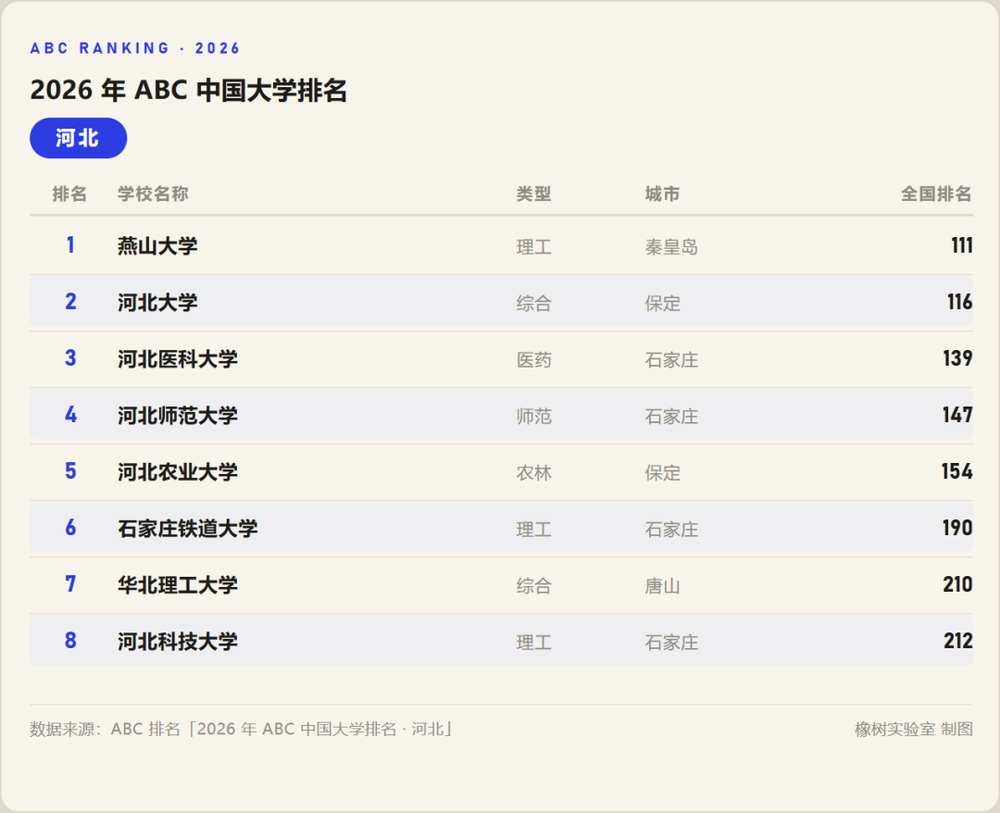Click the school name 河北医科大学
This screenshot has width=1000, height=813.
(178, 359)
